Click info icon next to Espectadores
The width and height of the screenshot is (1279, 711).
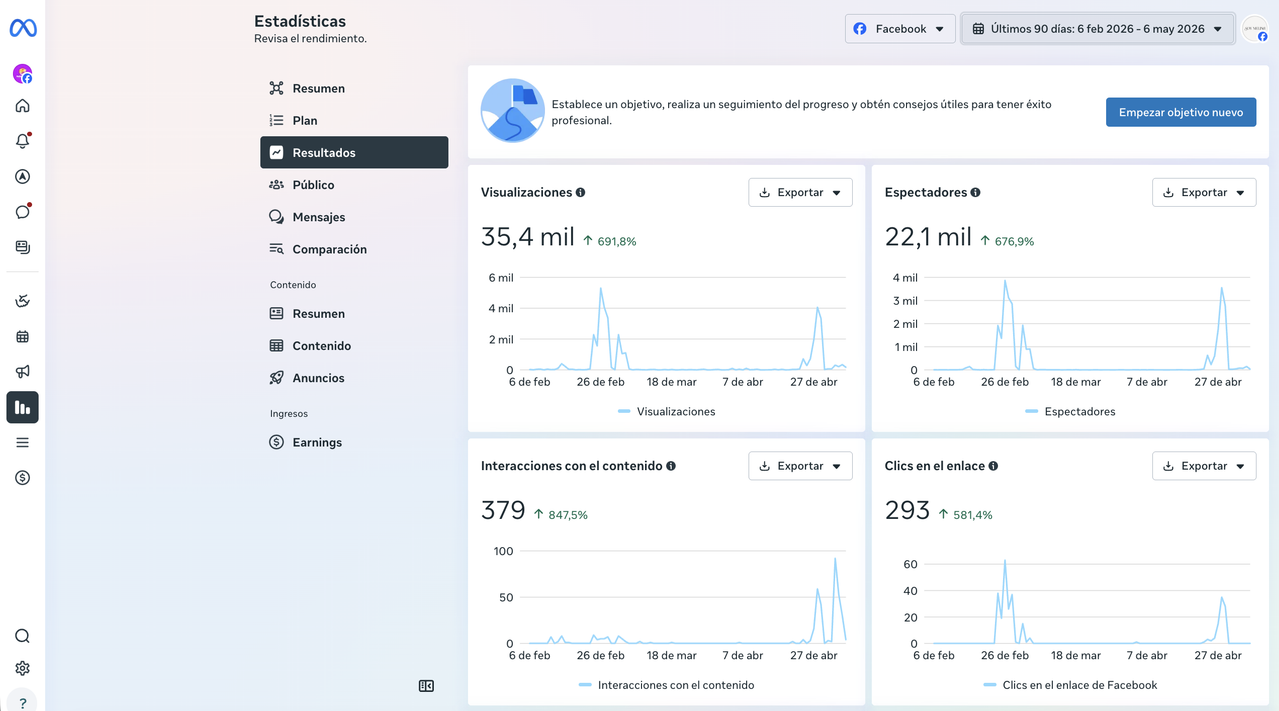coord(975,192)
